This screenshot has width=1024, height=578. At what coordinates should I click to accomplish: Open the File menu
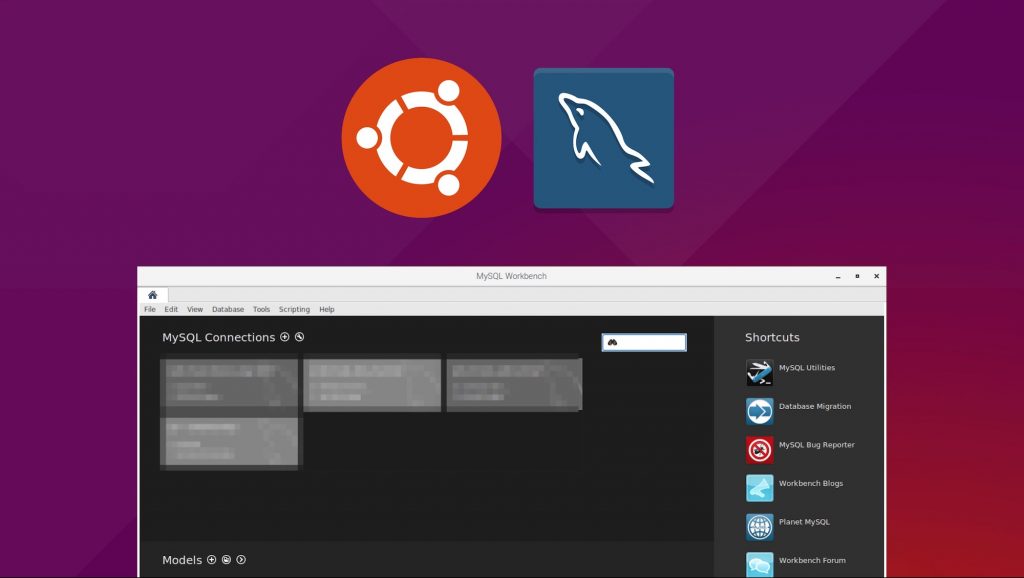coord(150,310)
